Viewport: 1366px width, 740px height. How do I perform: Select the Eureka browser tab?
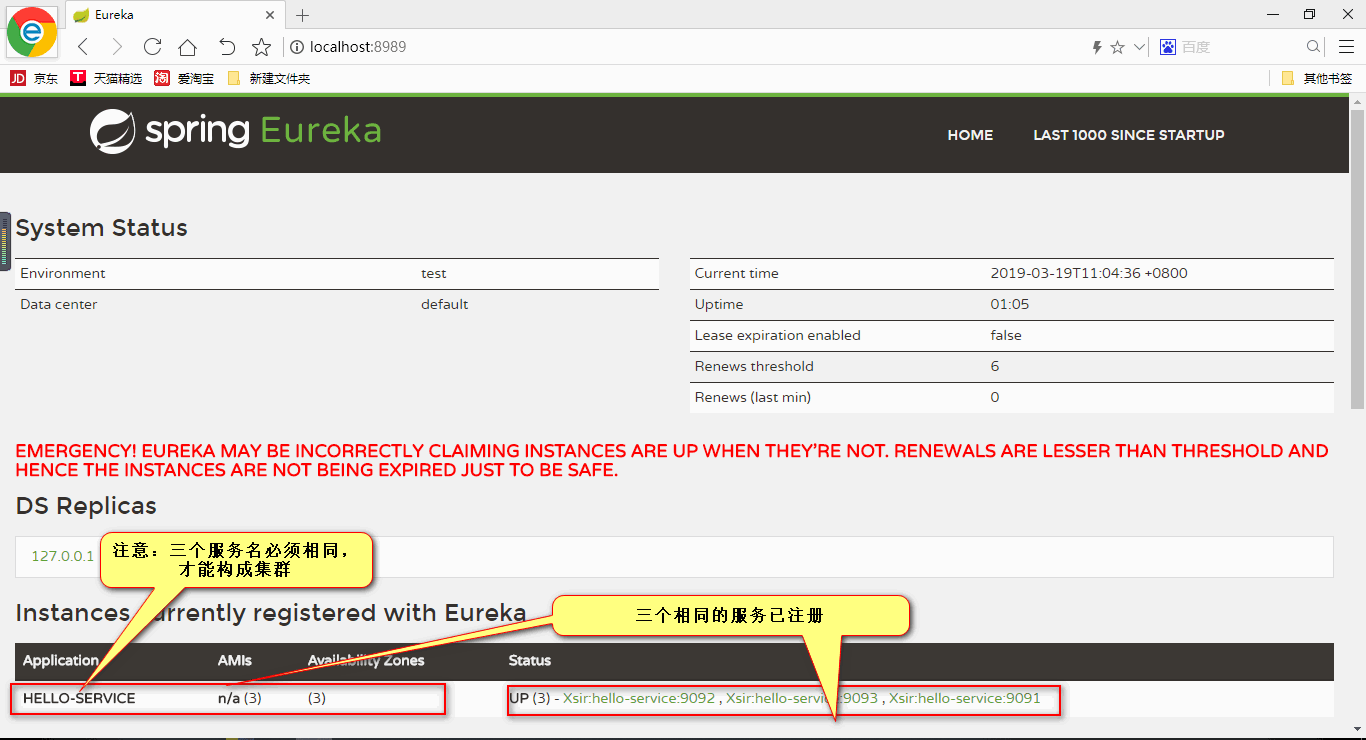tap(175, 15)
